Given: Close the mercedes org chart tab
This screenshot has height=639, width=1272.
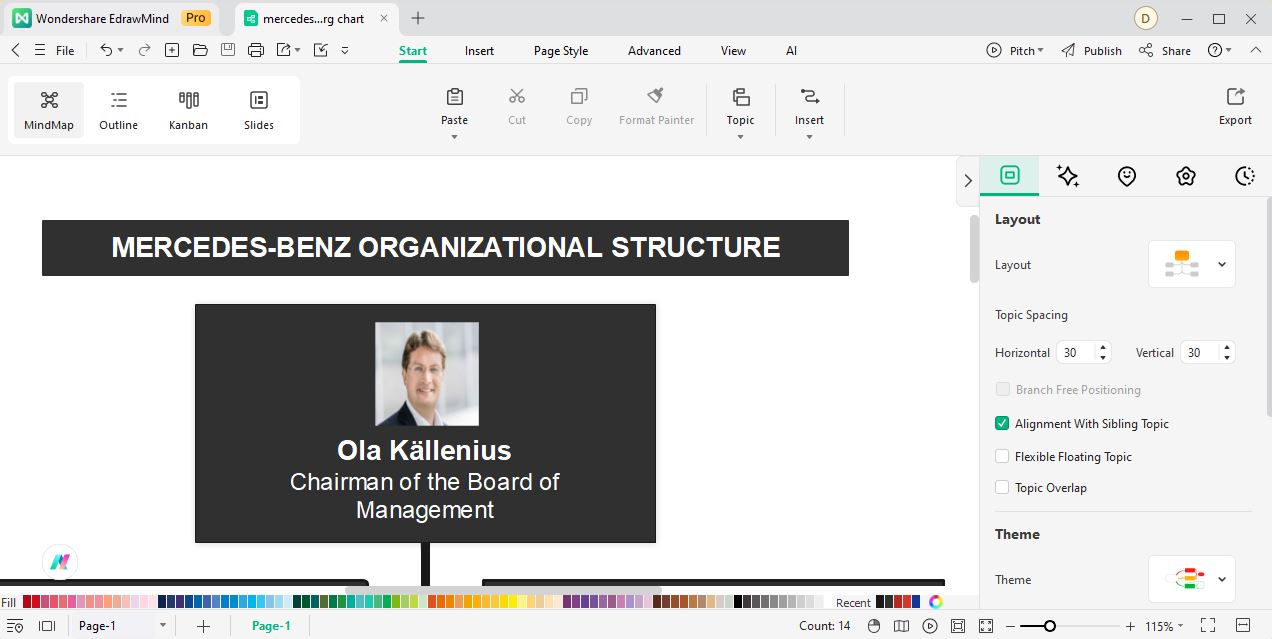Looking at the screenshot, I should click(x=384, y=18).
